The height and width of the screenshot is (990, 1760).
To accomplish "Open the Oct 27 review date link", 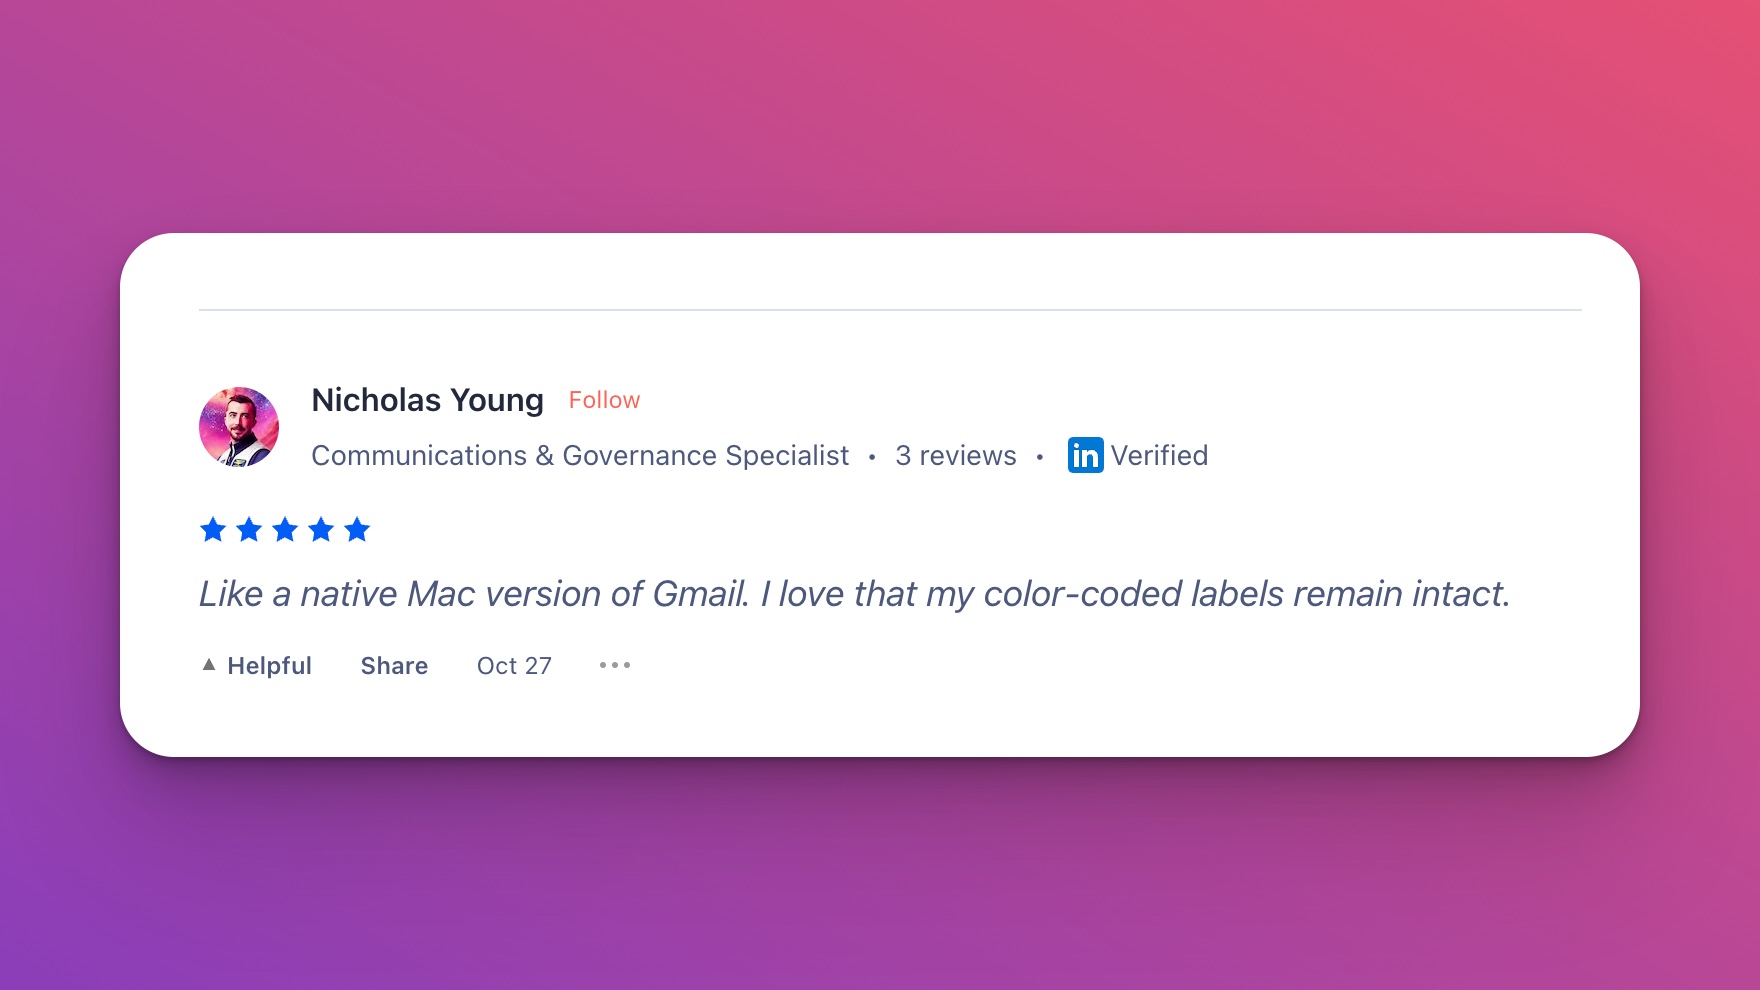I will pyautogui.click(x=514, y=666).
